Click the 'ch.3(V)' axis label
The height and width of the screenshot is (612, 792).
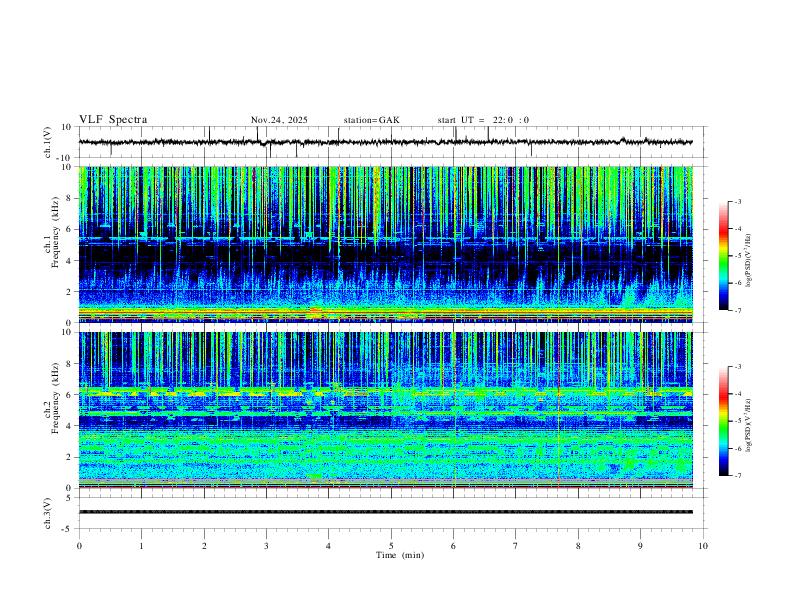(48, 514)
